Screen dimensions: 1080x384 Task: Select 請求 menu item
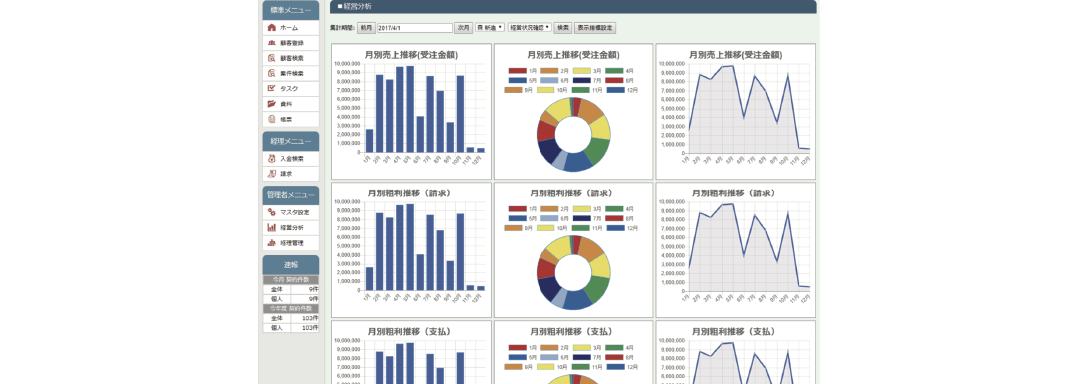(291, 173)
